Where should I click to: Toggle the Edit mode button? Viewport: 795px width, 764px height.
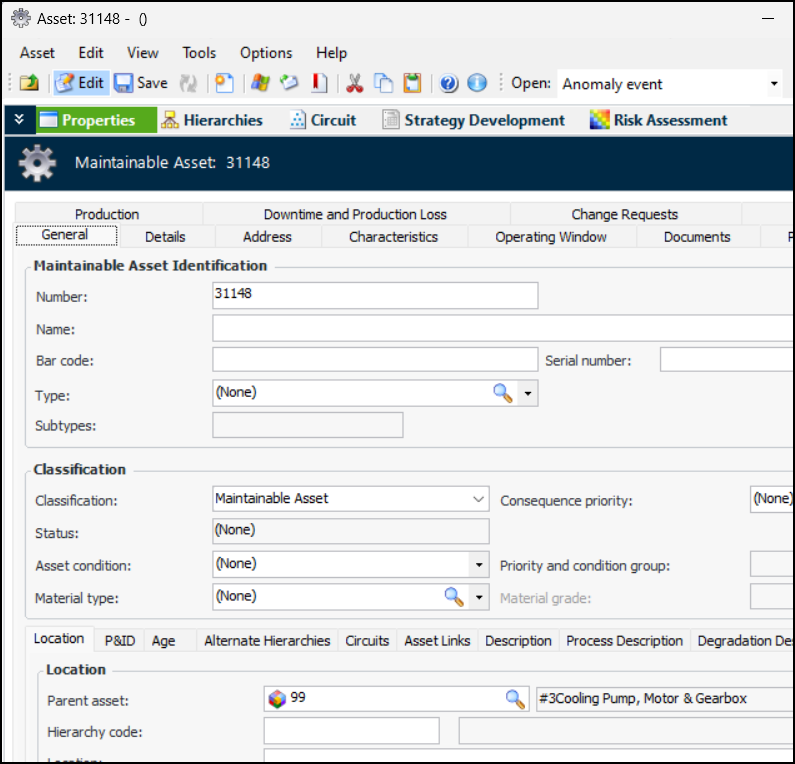click(x=80, y=84)
